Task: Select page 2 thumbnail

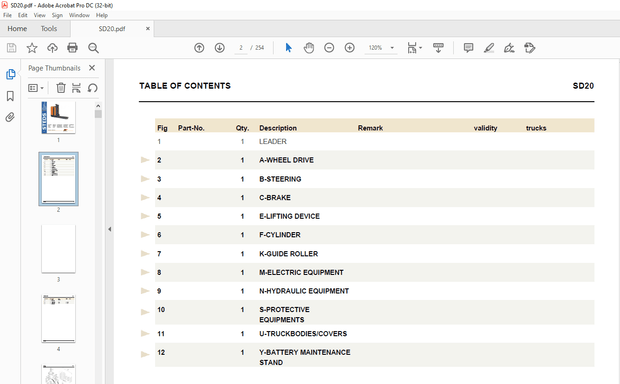Action: click(58, 179)
